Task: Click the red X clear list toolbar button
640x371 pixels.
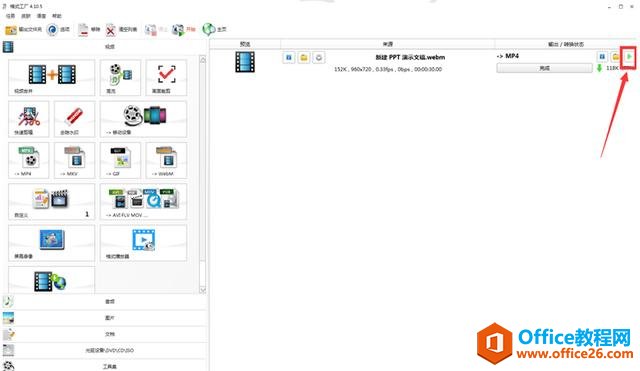Action: click(x=121, y=29)
